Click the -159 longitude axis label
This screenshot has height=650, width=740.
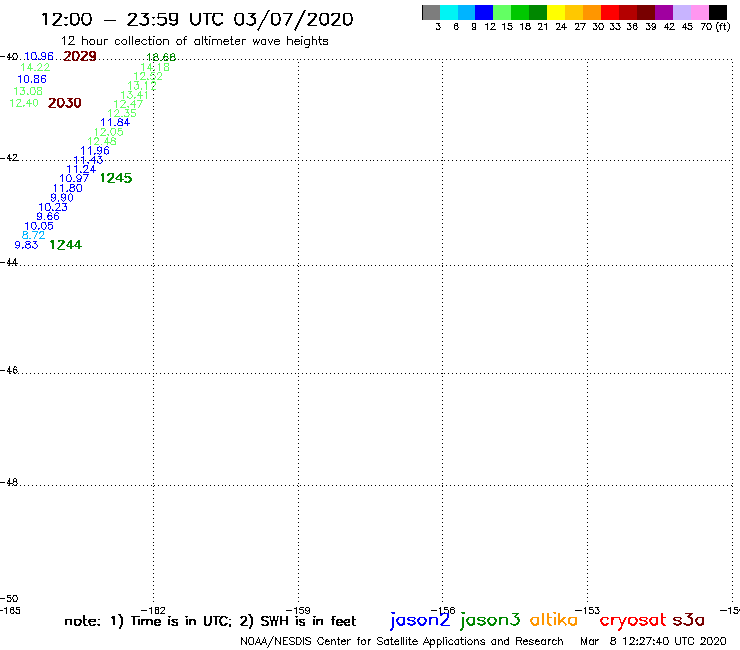298,610
